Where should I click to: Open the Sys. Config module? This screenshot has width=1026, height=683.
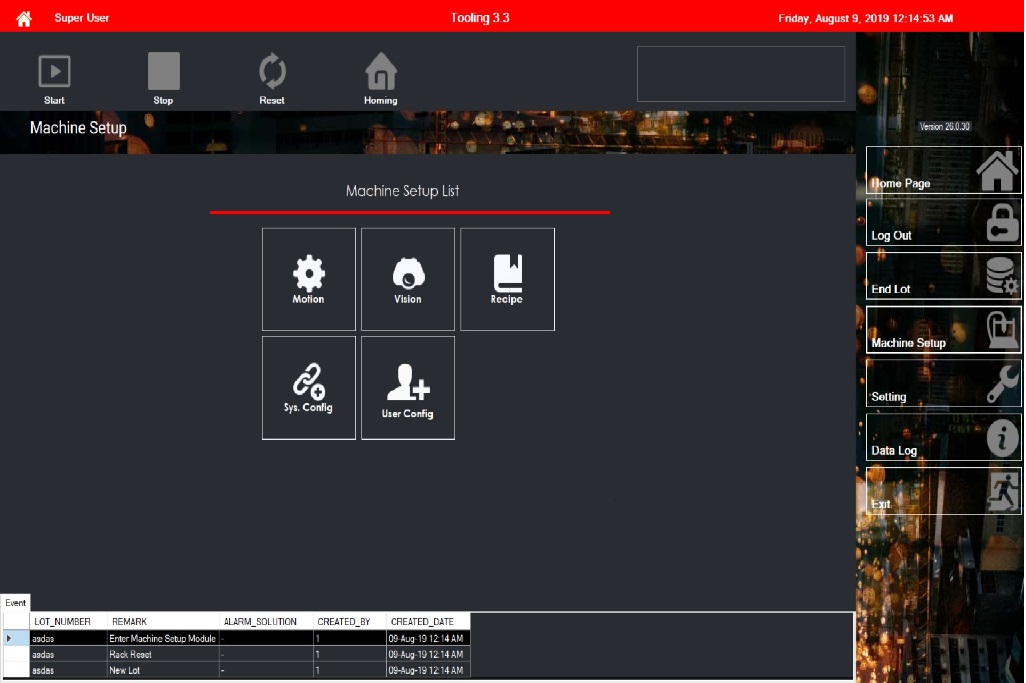click(308, 387)
